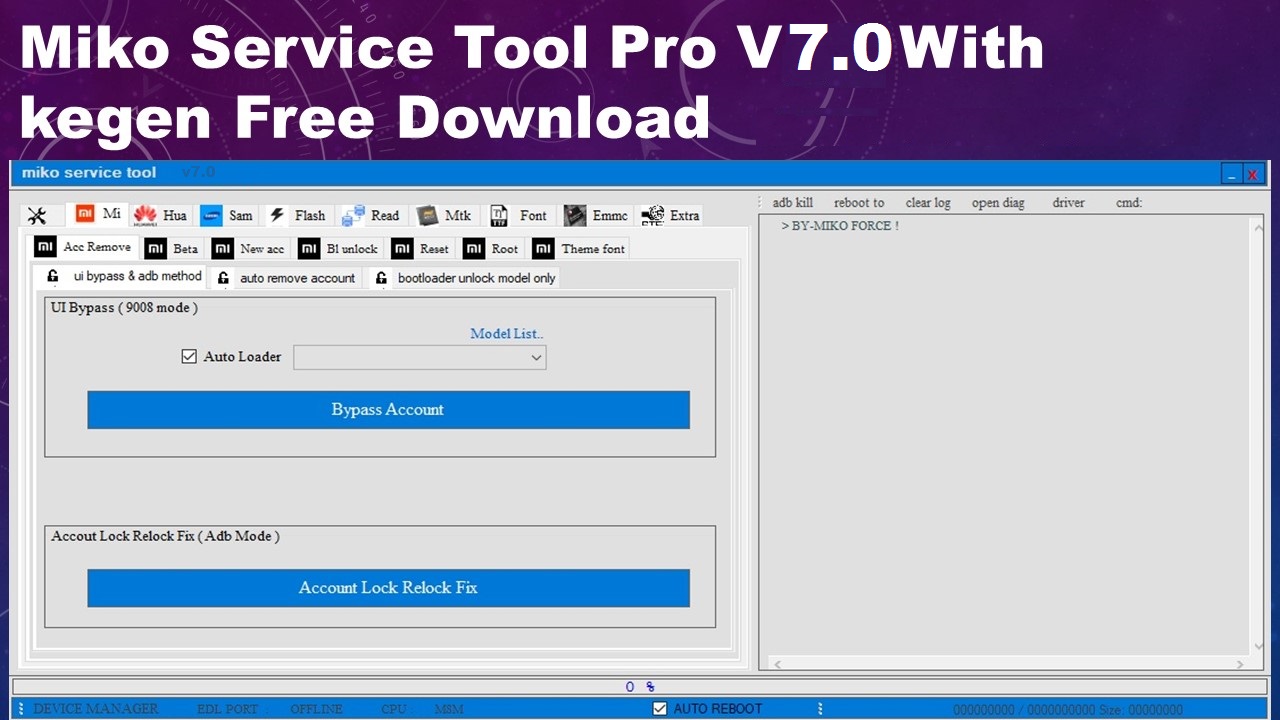
Task: Click the cmd: toolbar item
Action: pyautogui.click(x=1129, y=203)
